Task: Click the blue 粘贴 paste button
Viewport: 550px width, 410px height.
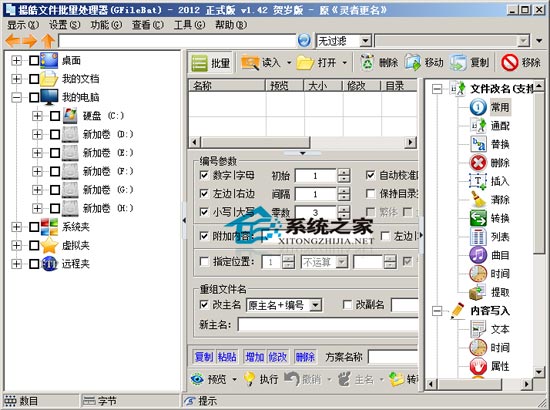Action: pos(227,357)
